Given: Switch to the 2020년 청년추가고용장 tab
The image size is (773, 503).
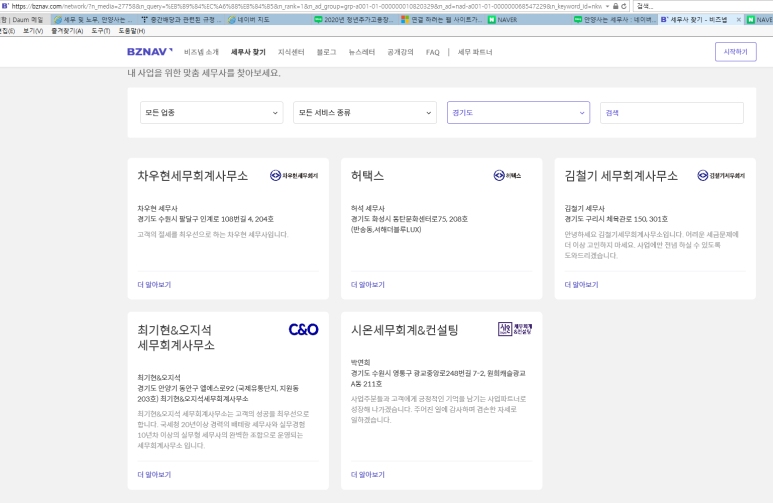Looking at the screenshot, I should (354, 20).
